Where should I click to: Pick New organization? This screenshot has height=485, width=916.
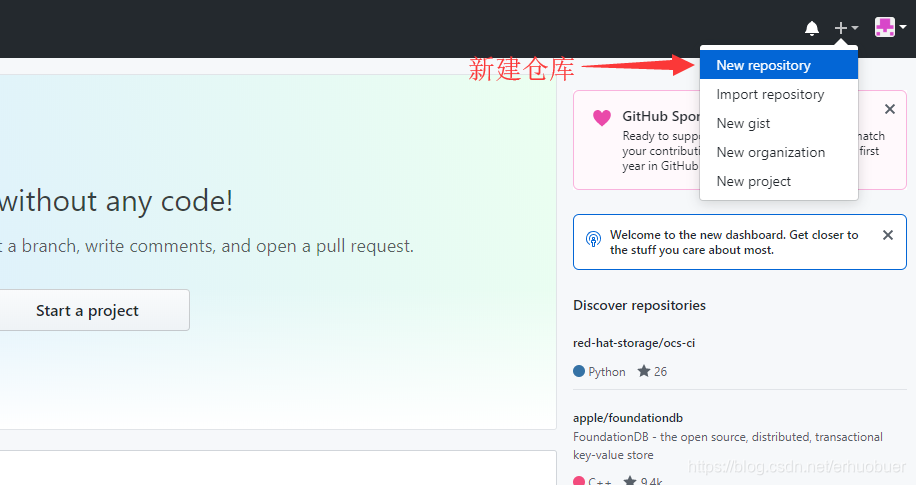(779, 153)
